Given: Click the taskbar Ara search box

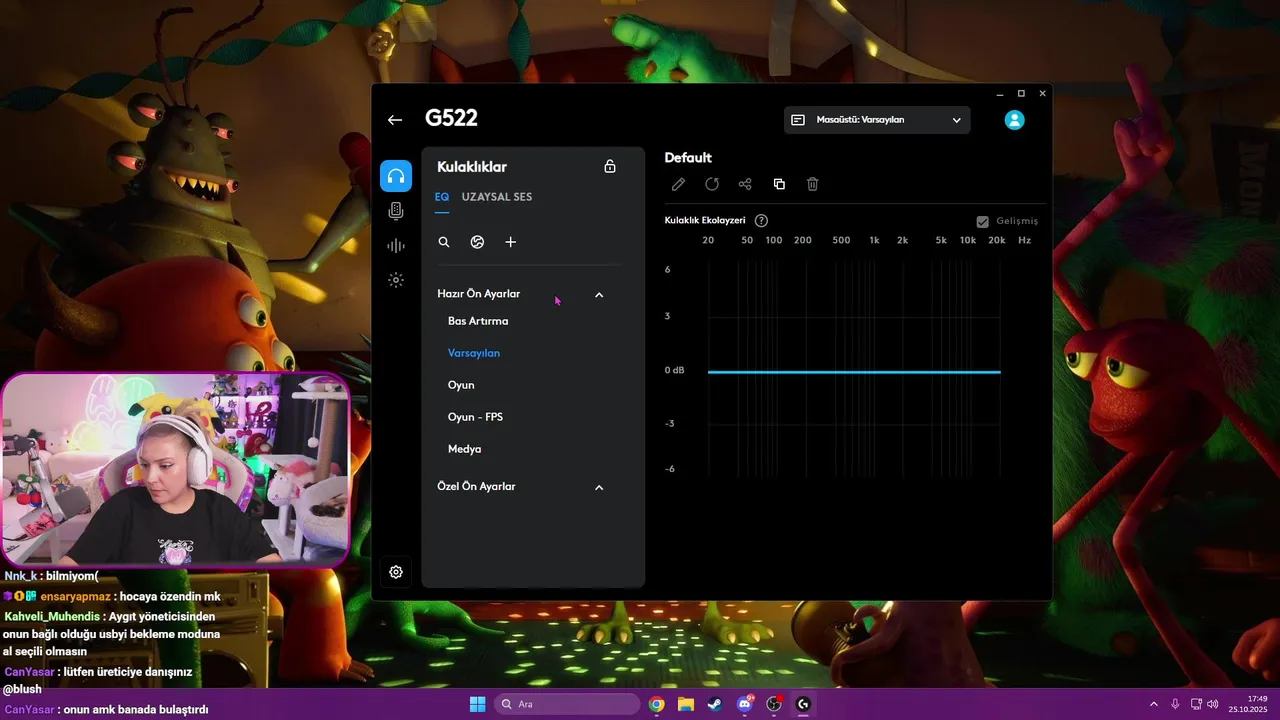Looking at the screenshot, I should [567, 704].
